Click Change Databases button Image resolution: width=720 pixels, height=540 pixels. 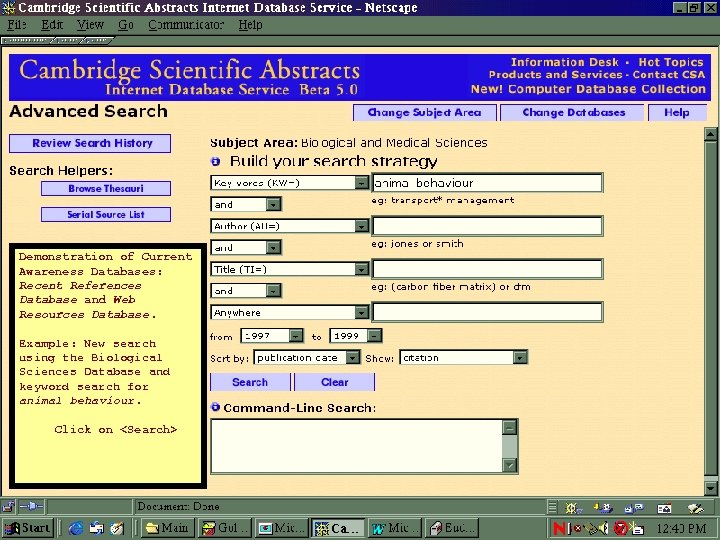(574, 112)
